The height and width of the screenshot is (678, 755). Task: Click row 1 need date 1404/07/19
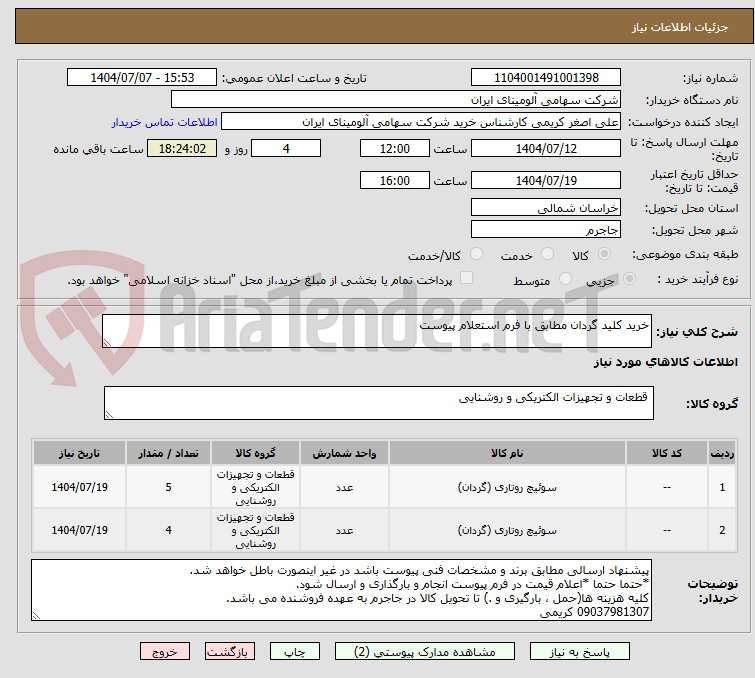[x=79, y=487]
